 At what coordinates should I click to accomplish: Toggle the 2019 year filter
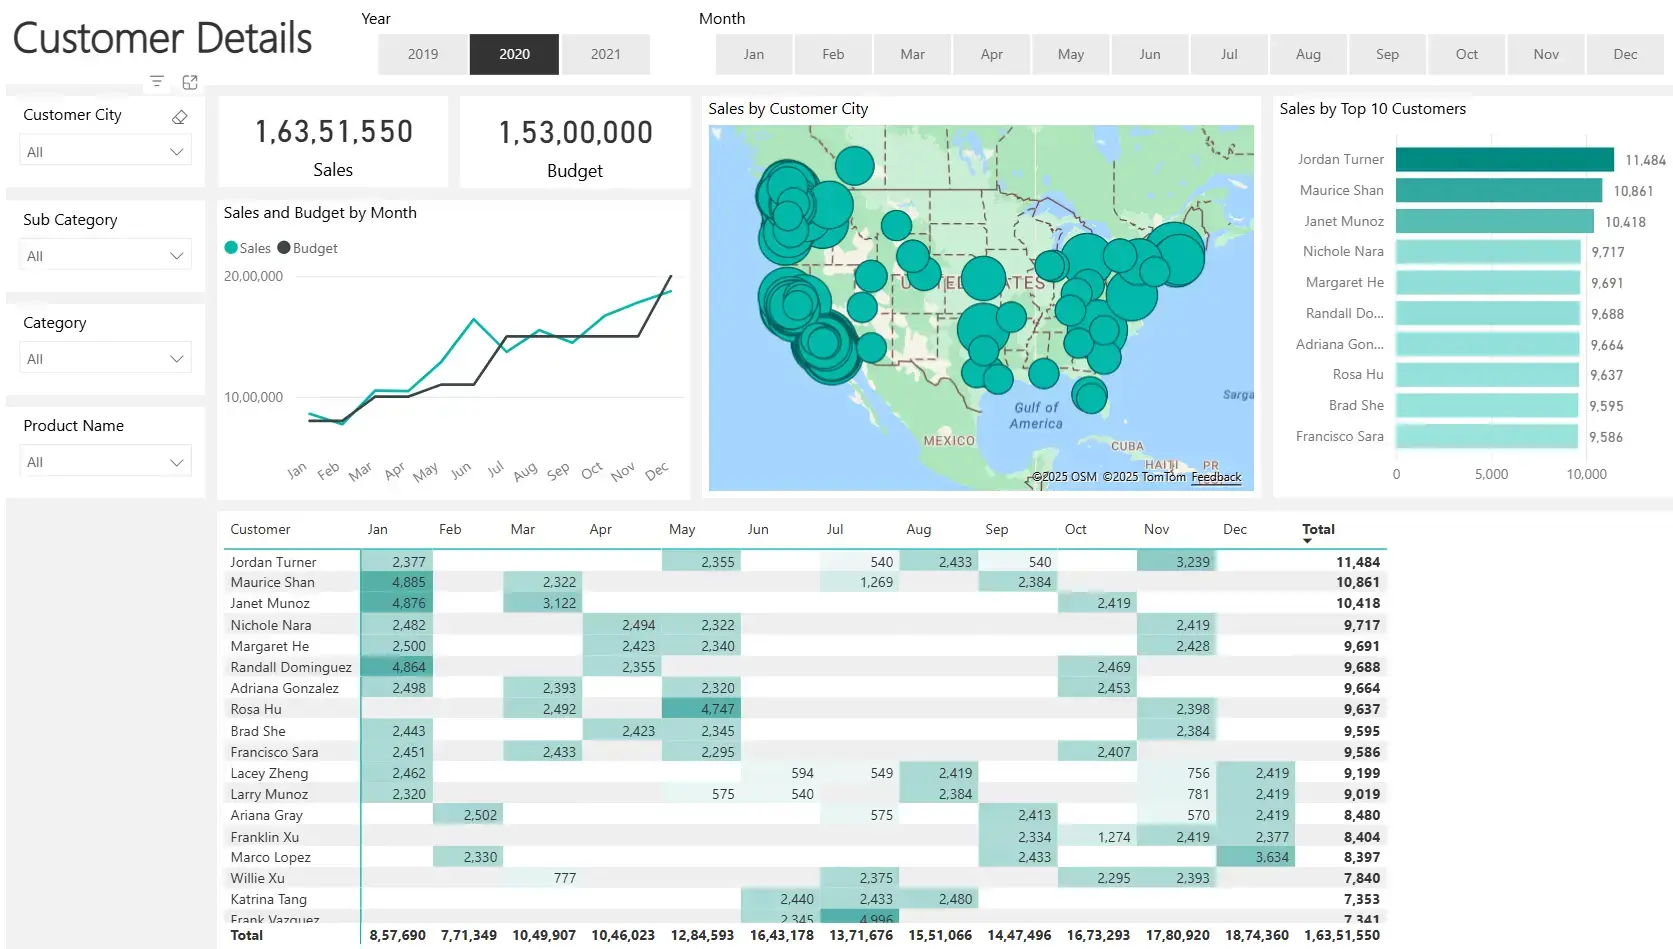click(x=422, y=54)
